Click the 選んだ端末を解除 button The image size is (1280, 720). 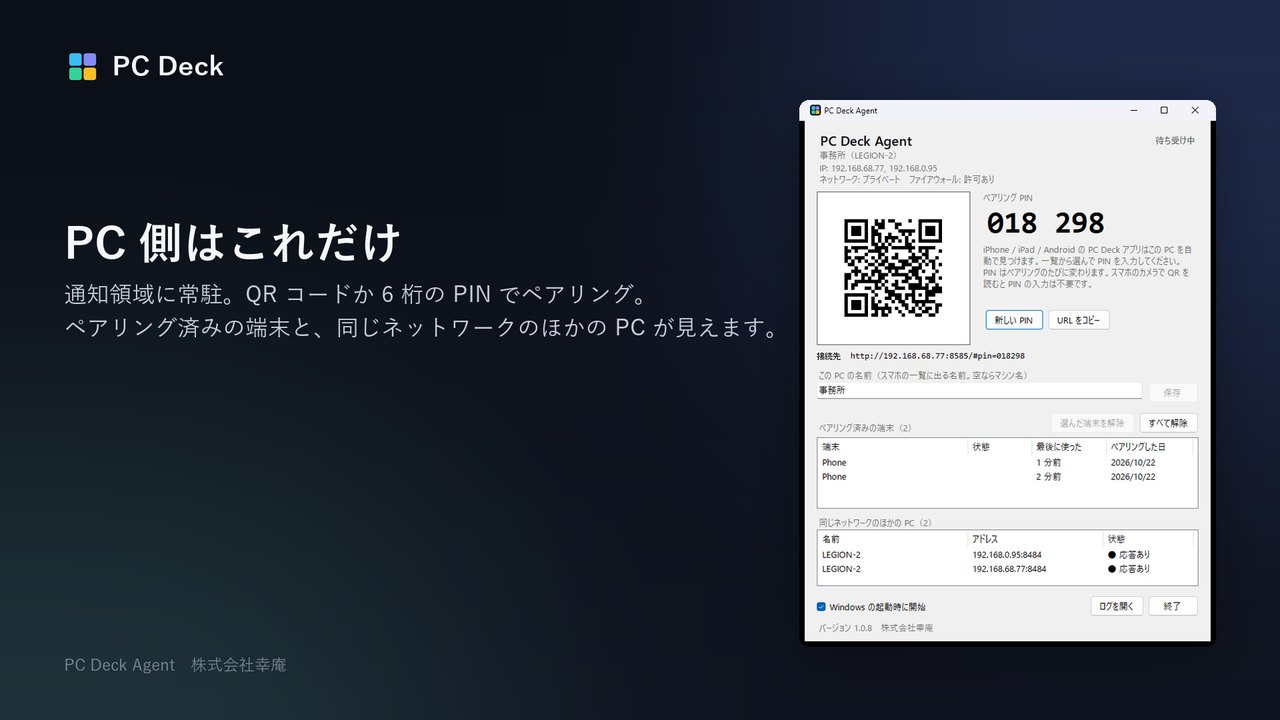click(1093, 423)
